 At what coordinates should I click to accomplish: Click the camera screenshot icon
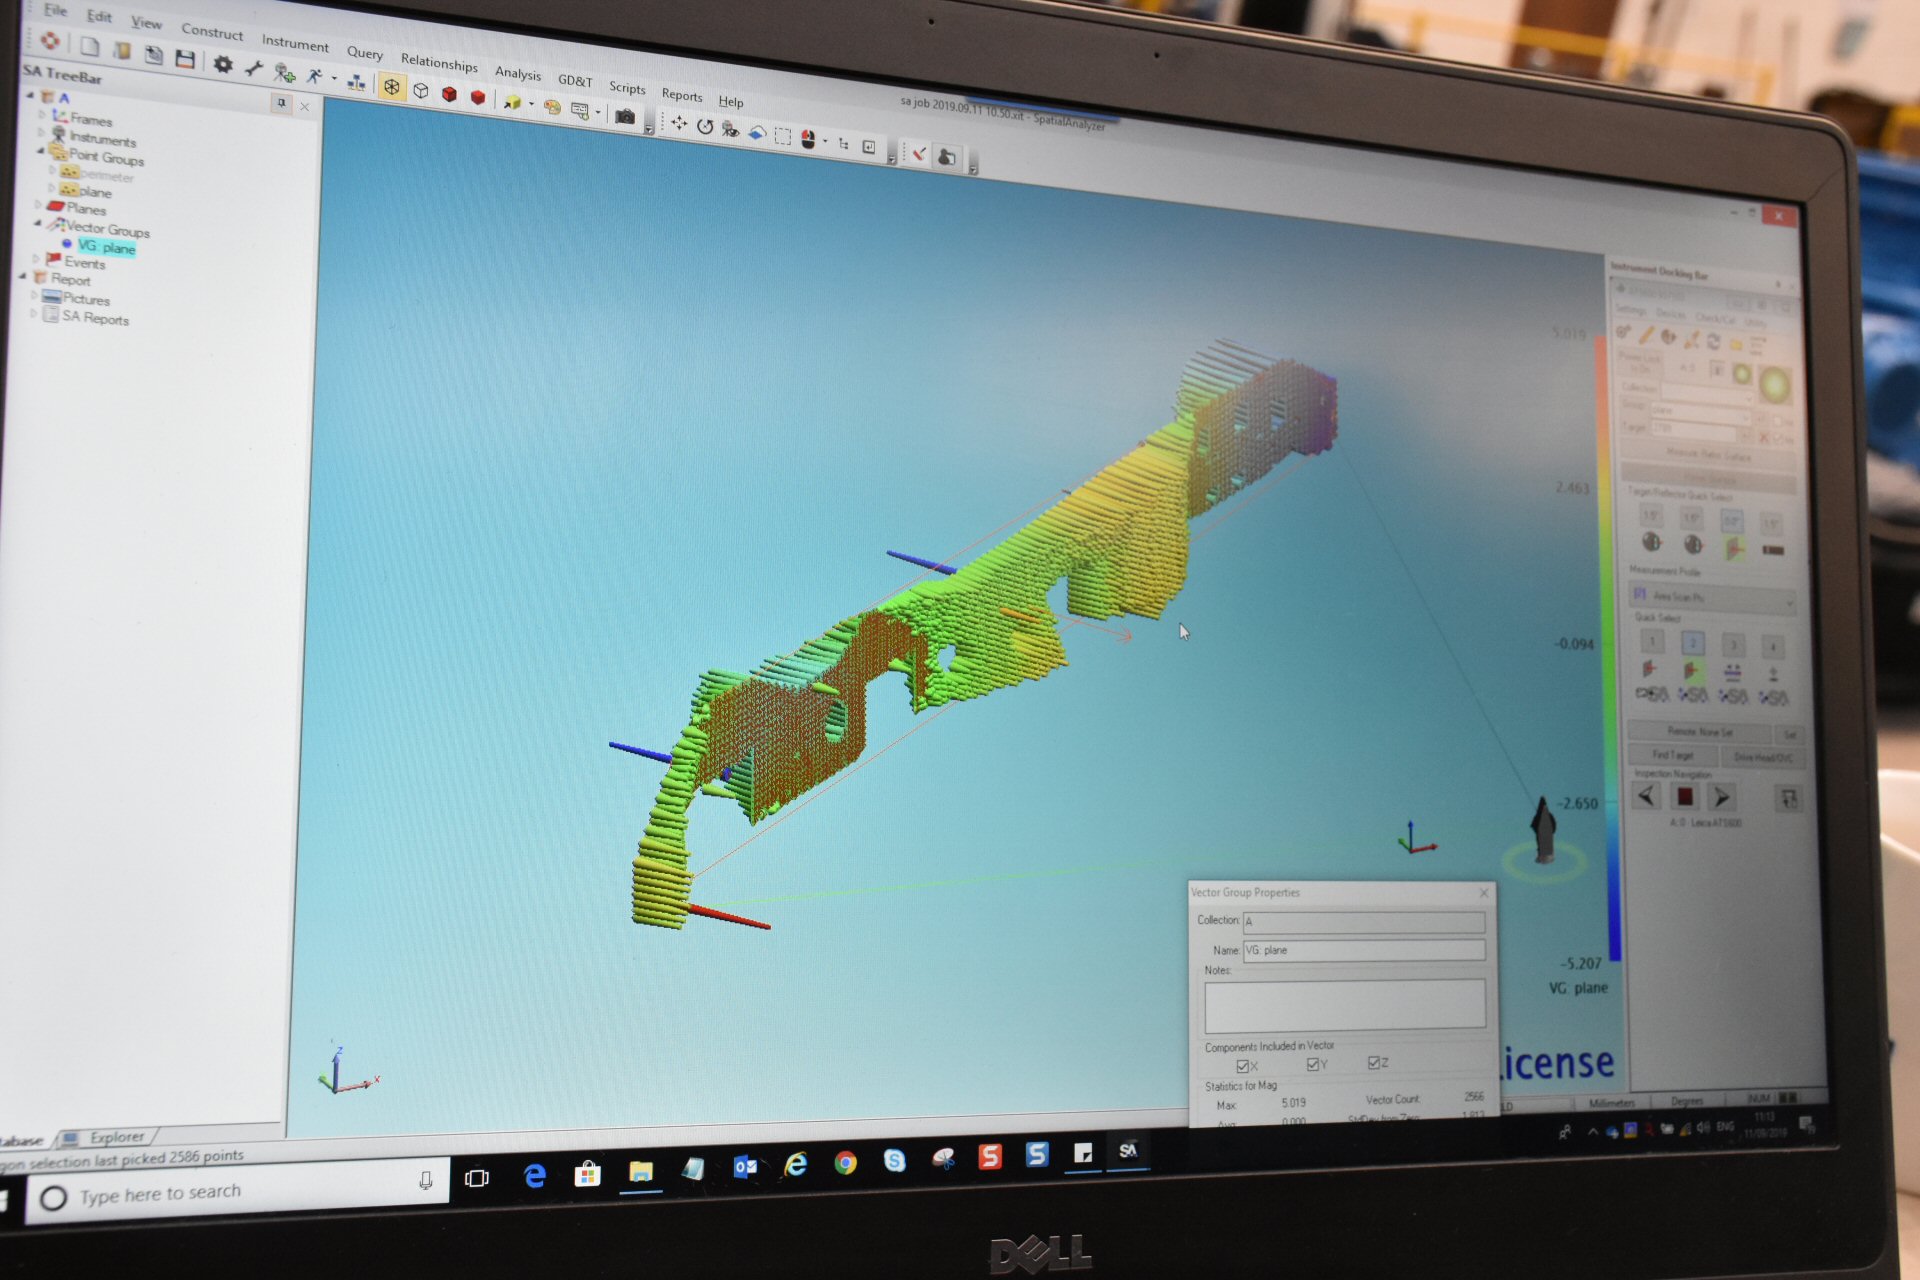coord(625,117)
